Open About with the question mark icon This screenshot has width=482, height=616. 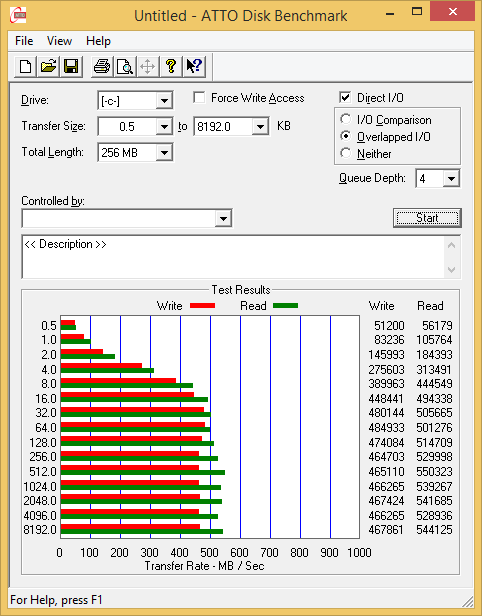tap(171, 66)
